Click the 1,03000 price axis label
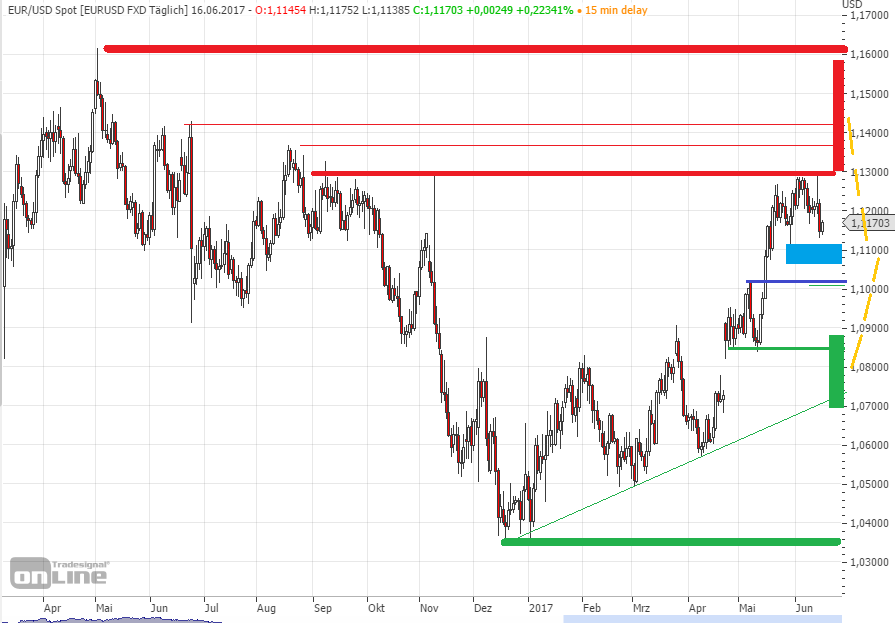Image resolution: width=895 pixels, height=623 pixels. click(869, 562)
